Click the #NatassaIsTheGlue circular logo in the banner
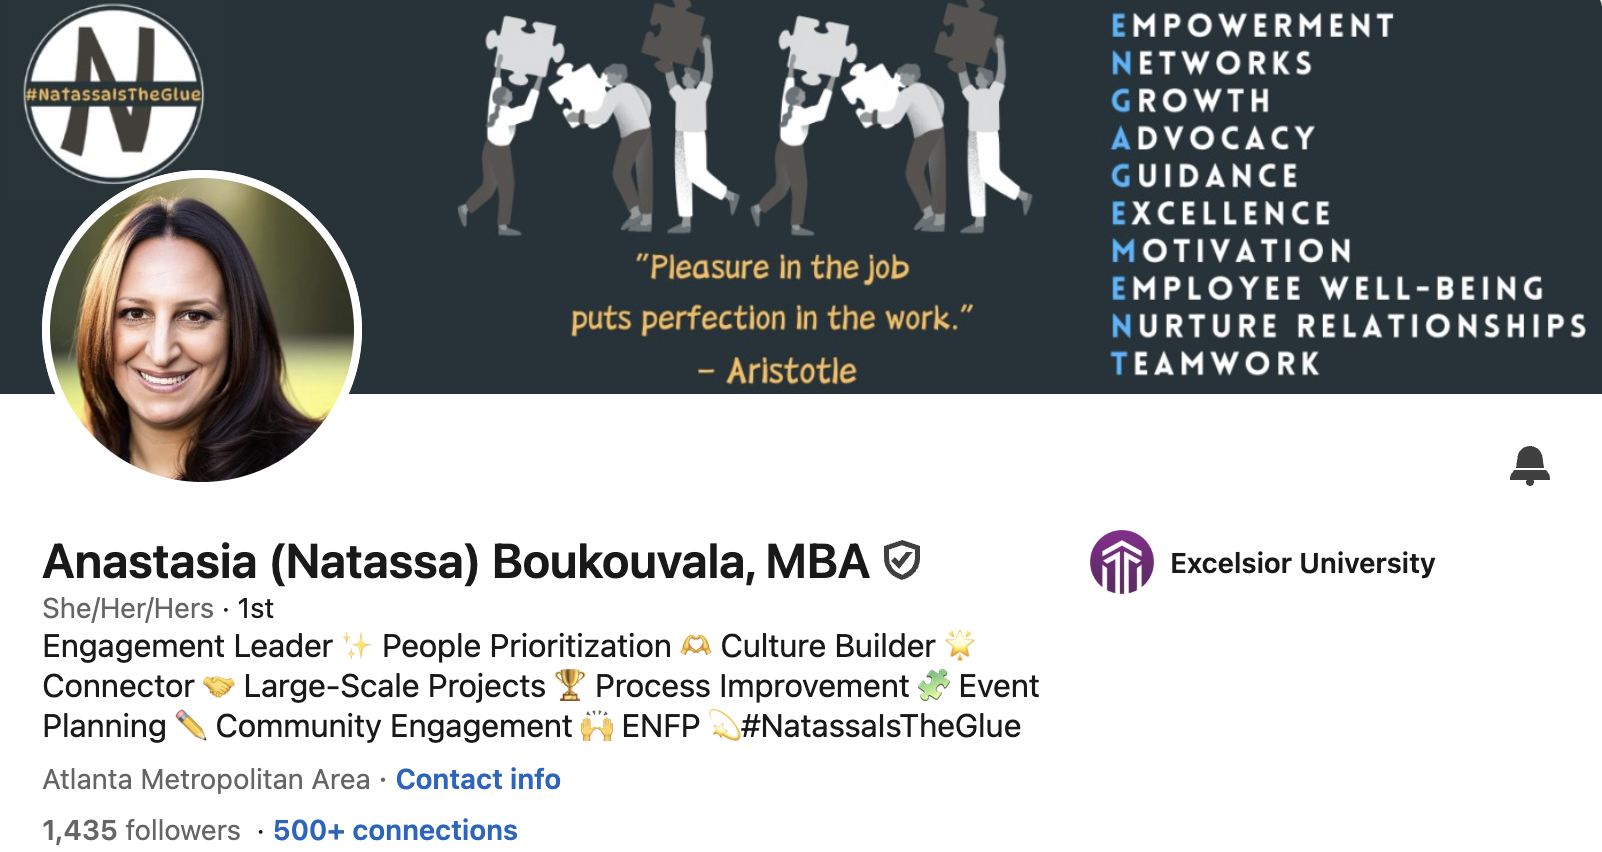 click(x=113, y=94)
